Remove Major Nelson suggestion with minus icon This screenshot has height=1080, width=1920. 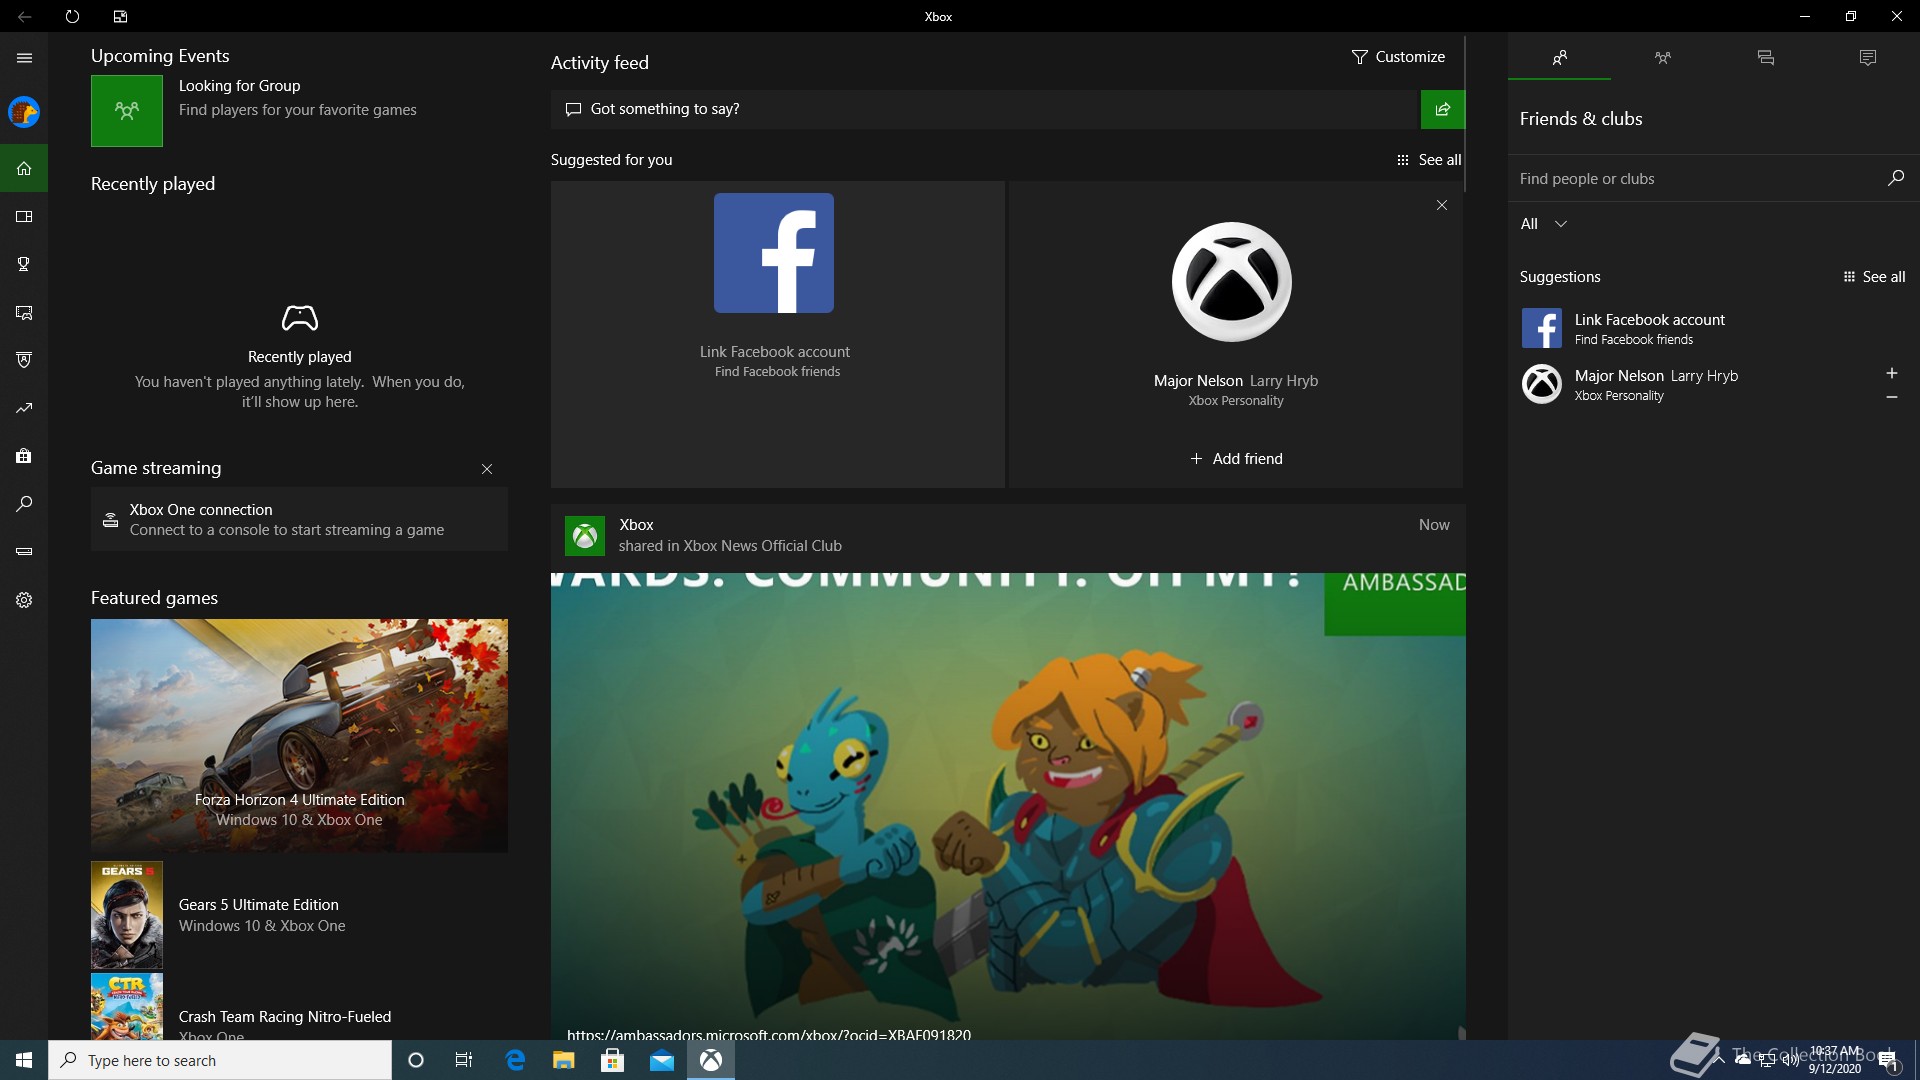(x=1892, y=397)
